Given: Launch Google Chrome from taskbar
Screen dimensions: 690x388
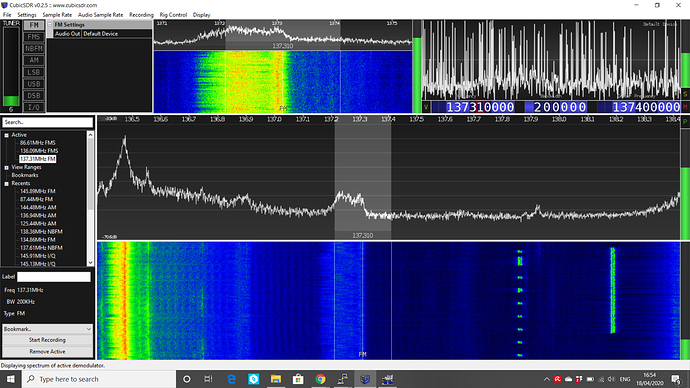Looking at the screenshot, I should (x=320, y=379).
